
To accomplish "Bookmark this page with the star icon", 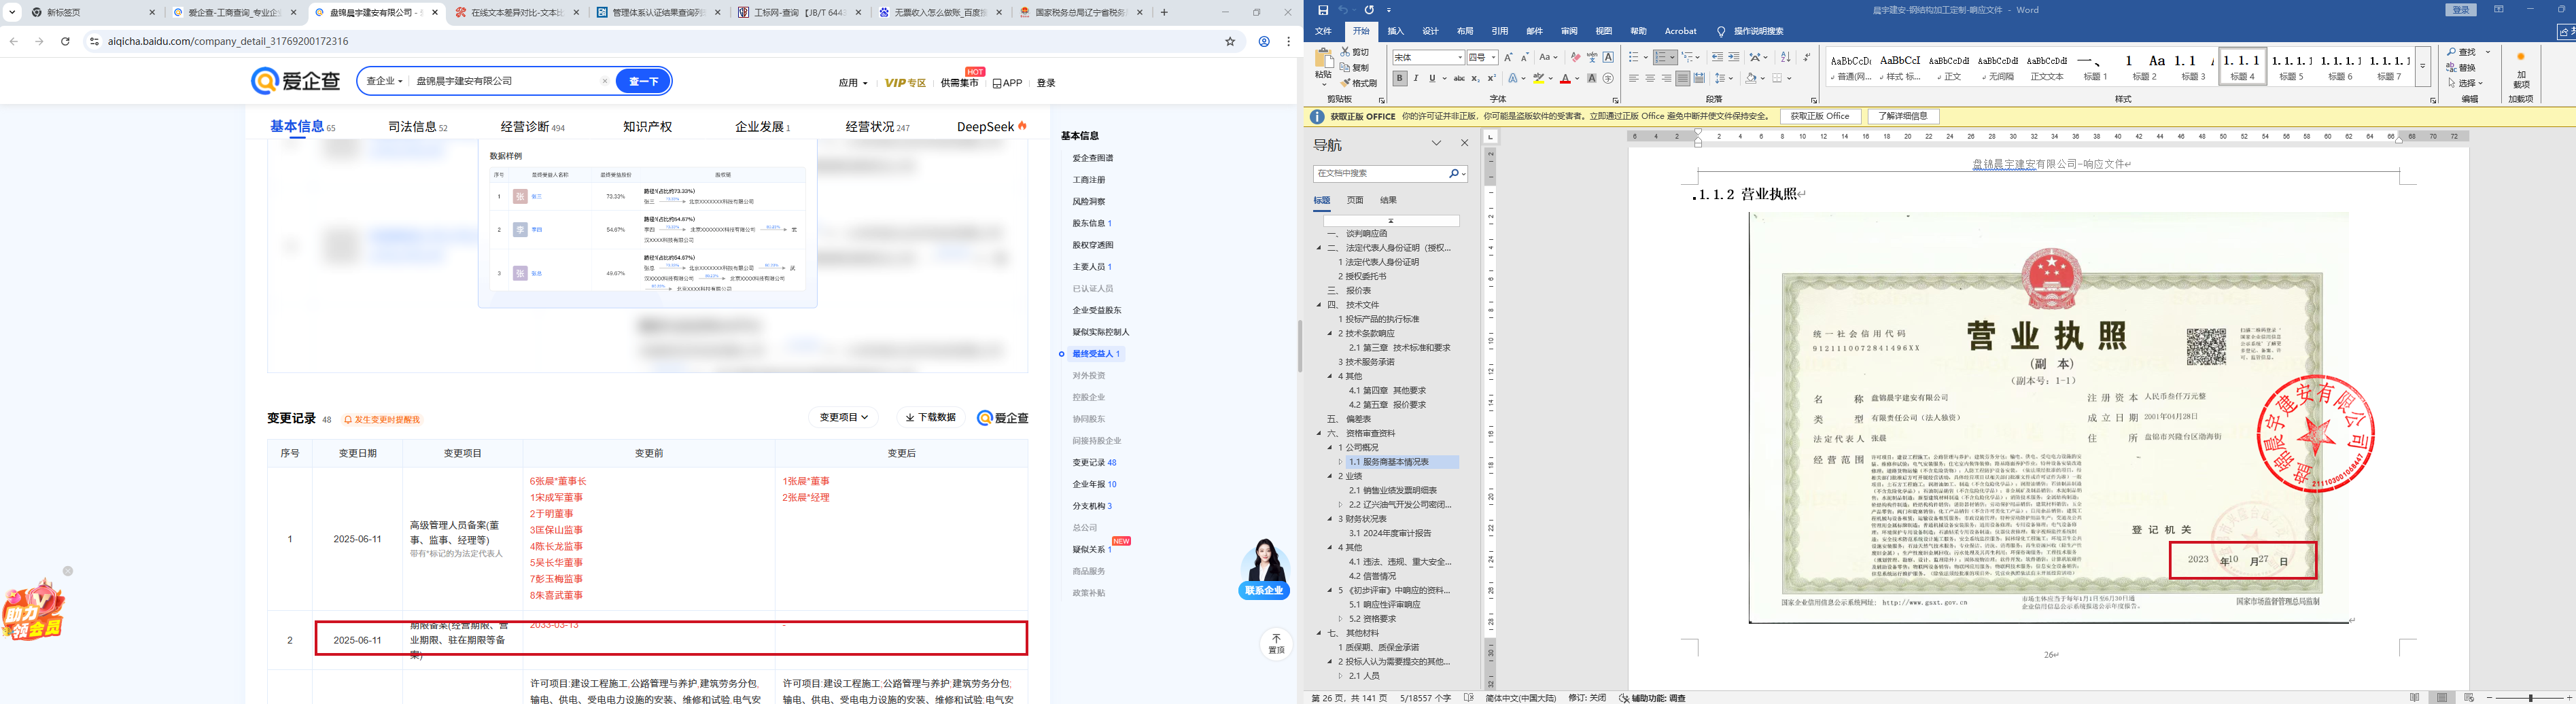I will pos(1230,41).
